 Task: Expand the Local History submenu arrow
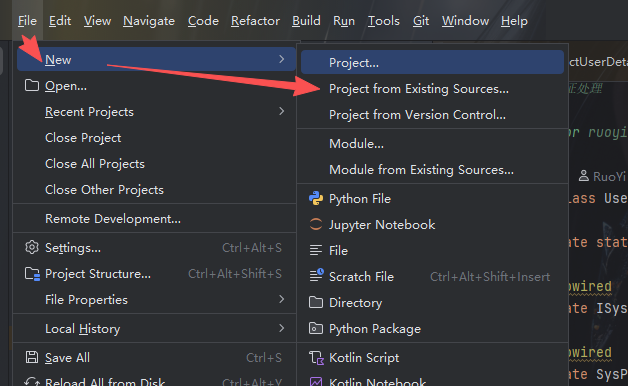pos(282,328)
